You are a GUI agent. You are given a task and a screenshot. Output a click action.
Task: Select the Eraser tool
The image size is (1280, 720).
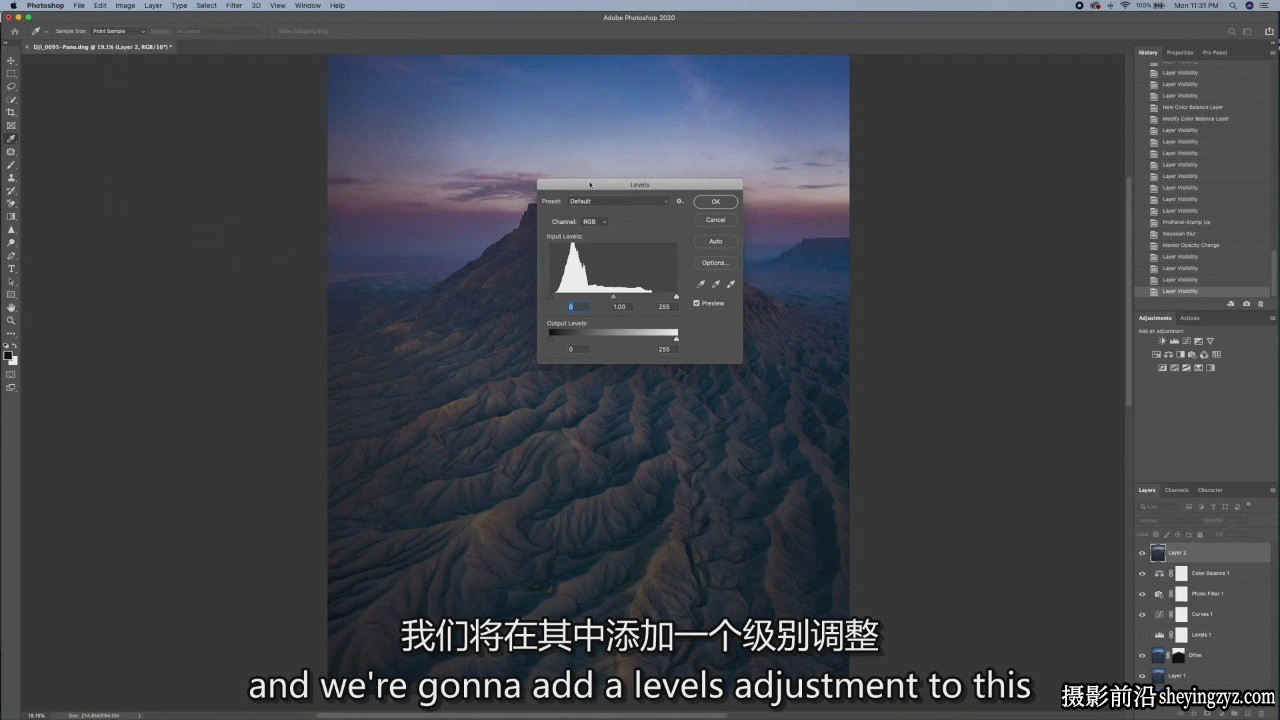pos(11,204)
